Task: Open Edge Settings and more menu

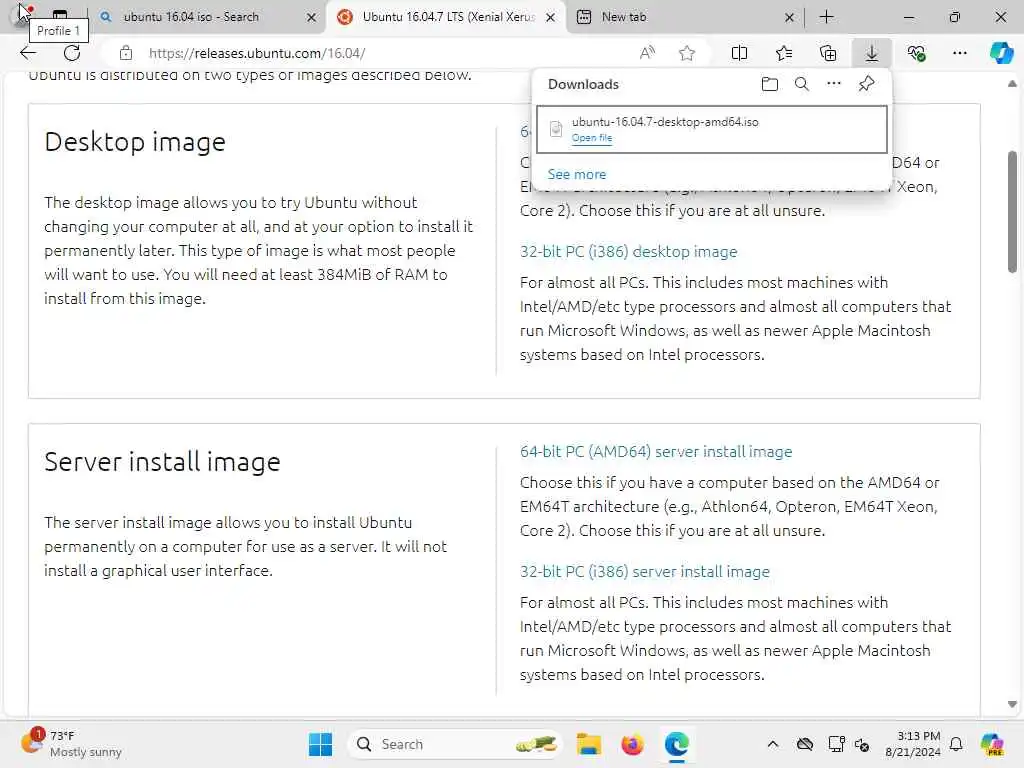Action: click(x=959, y=53)
